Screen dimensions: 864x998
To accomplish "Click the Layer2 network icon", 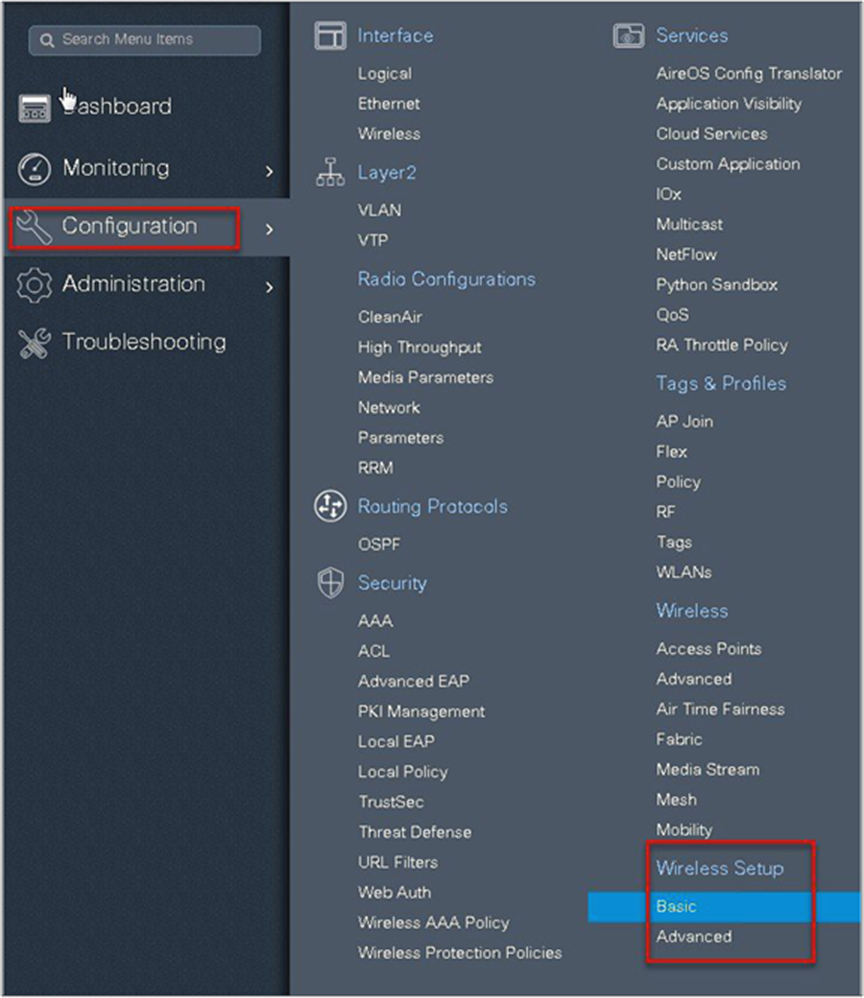I will (329, 173).
